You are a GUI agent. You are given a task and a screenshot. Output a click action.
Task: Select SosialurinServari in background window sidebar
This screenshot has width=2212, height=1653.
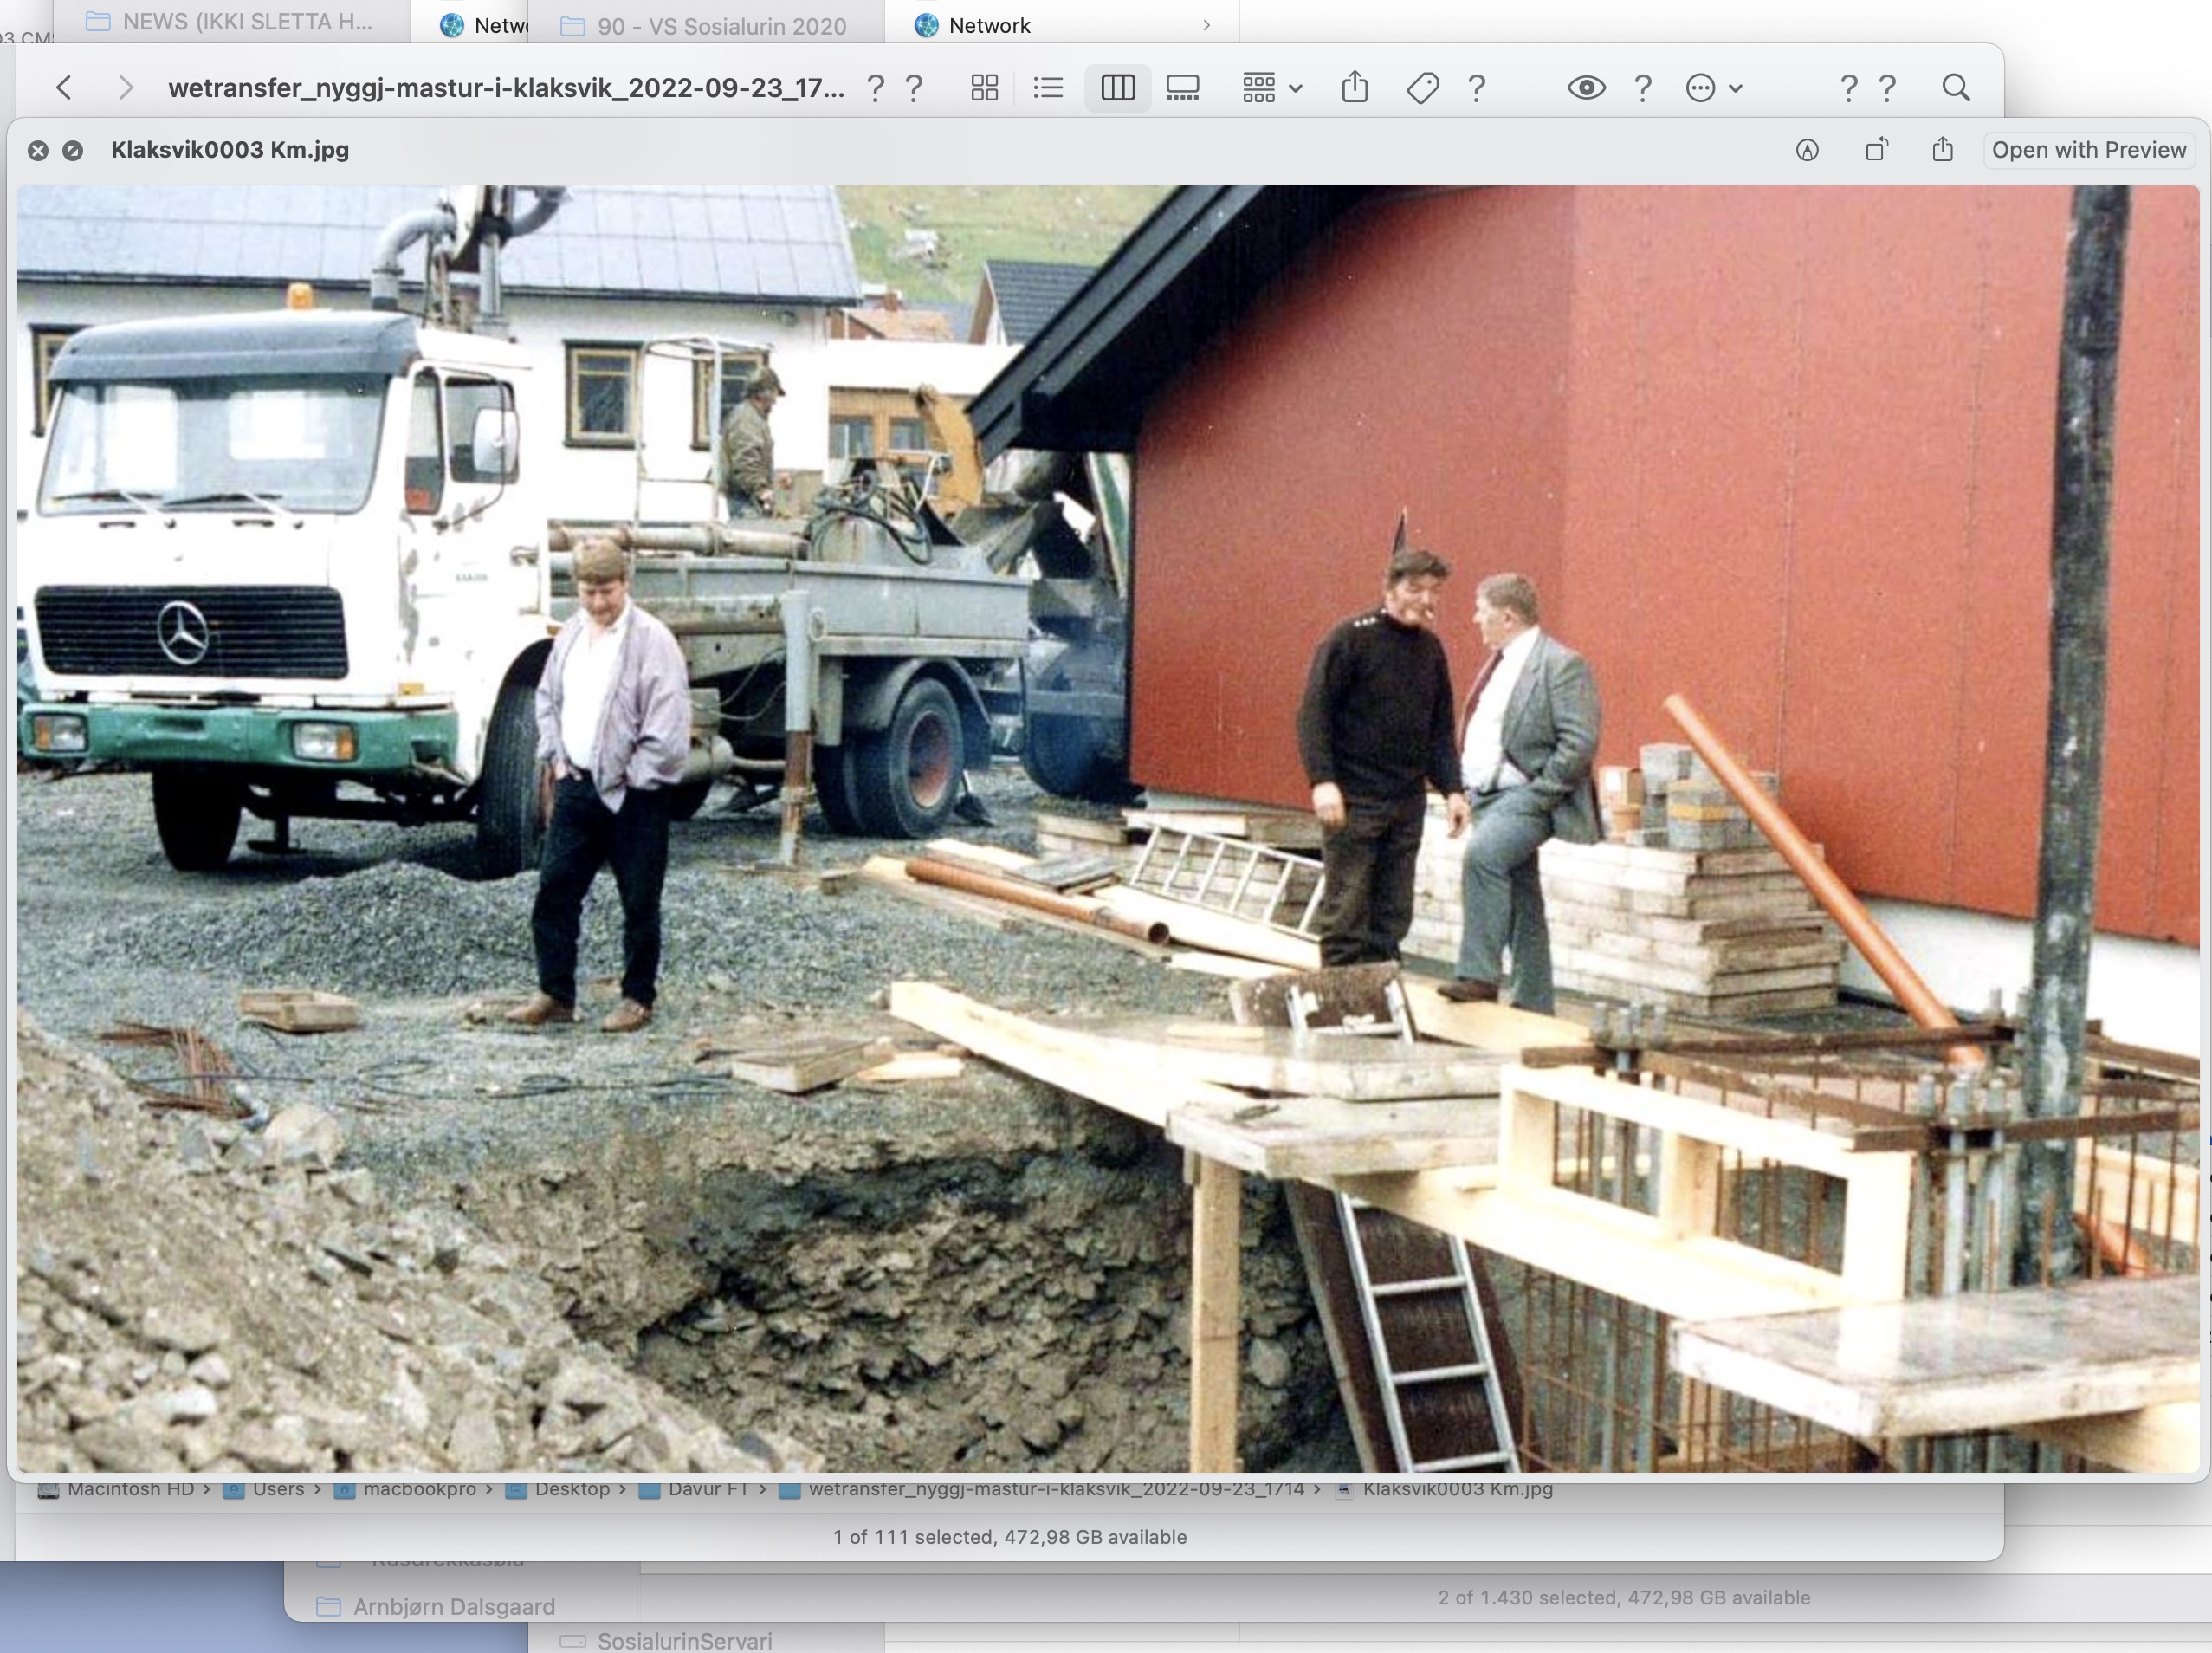[x=666, y=1641]
